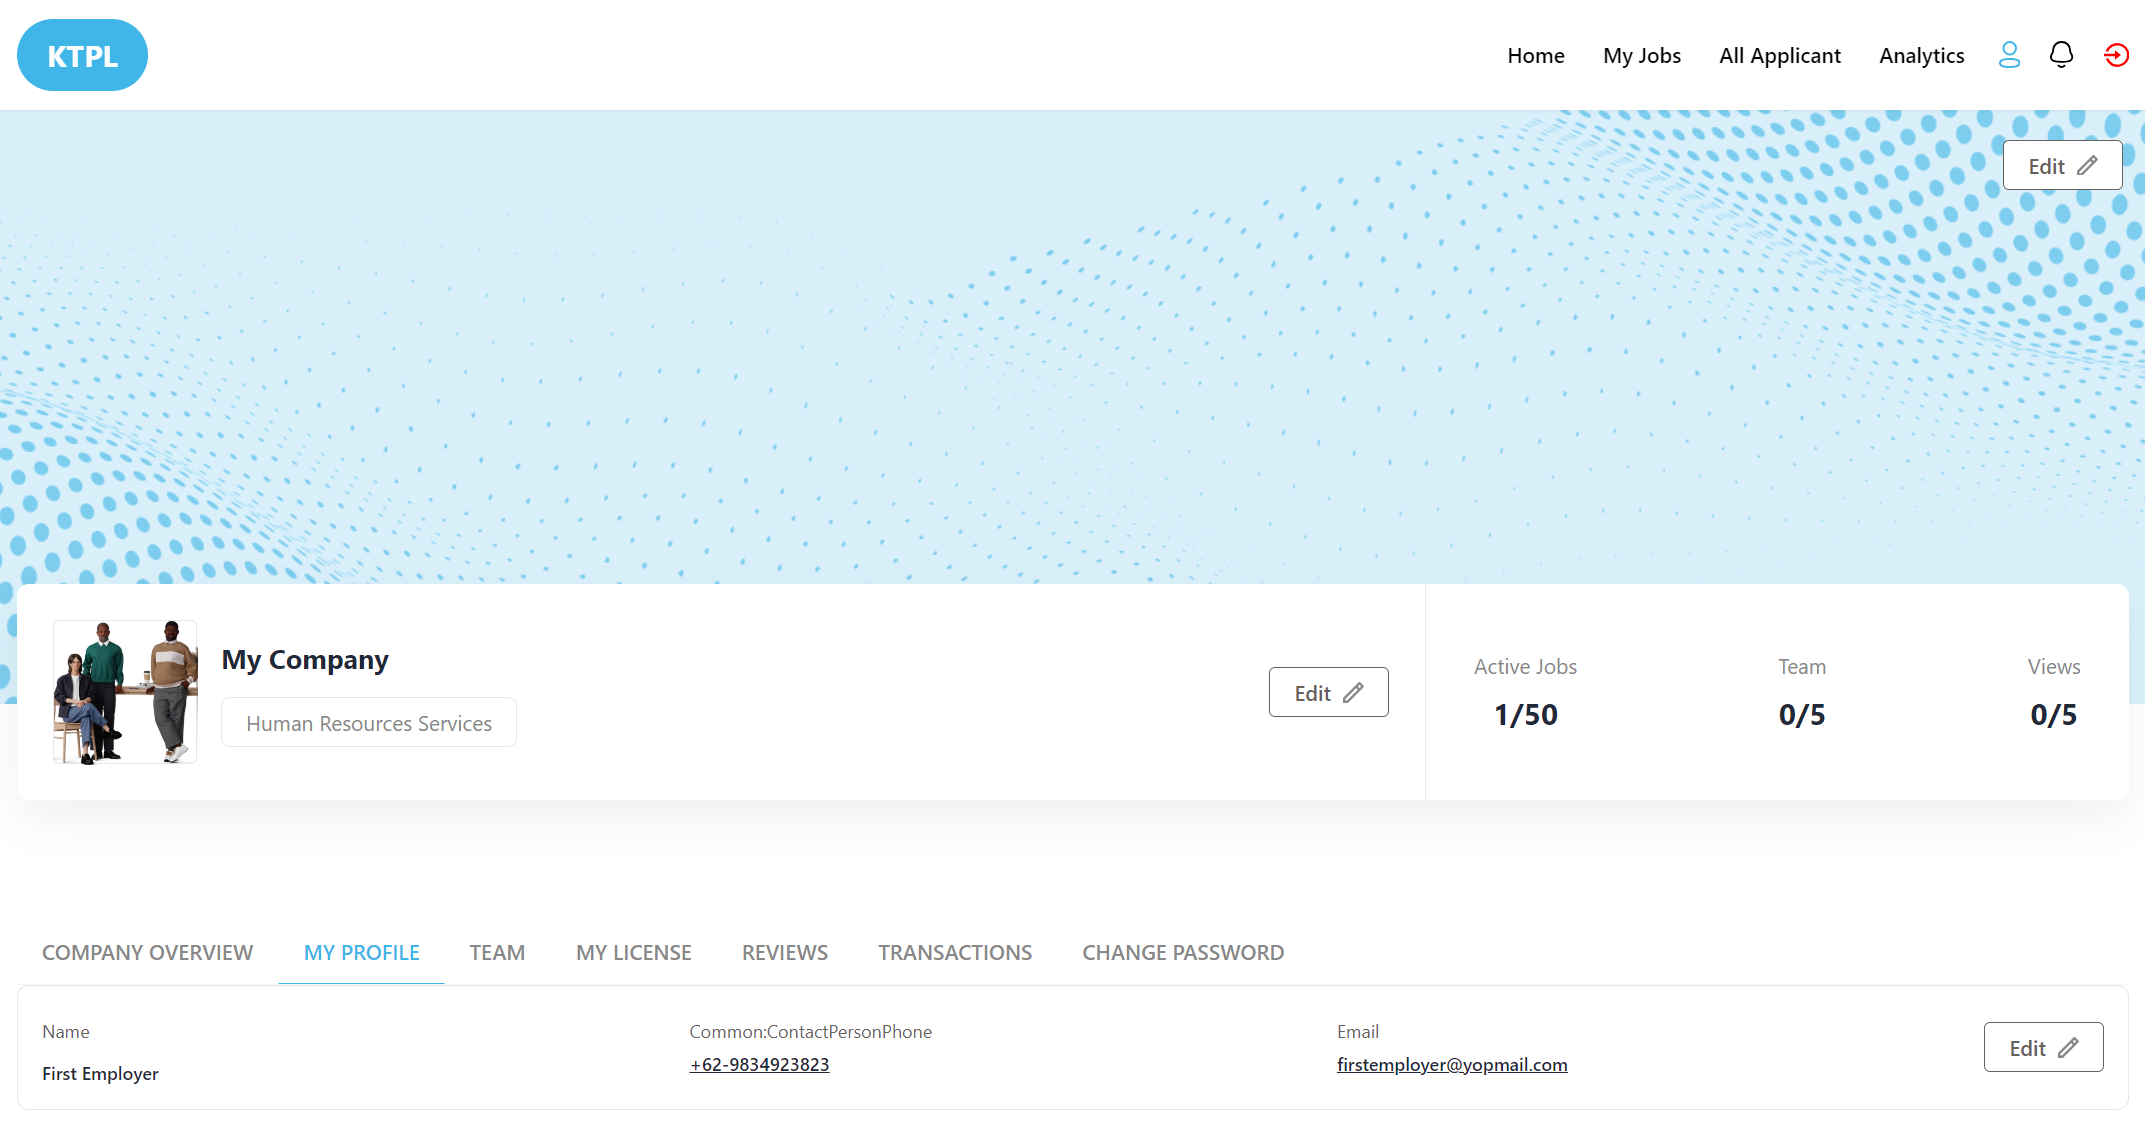Image resolution: width=2145 pixels, height=1128 pixels.
Task: Edit the profile contact info
Action: [x=2043, y=1048]
